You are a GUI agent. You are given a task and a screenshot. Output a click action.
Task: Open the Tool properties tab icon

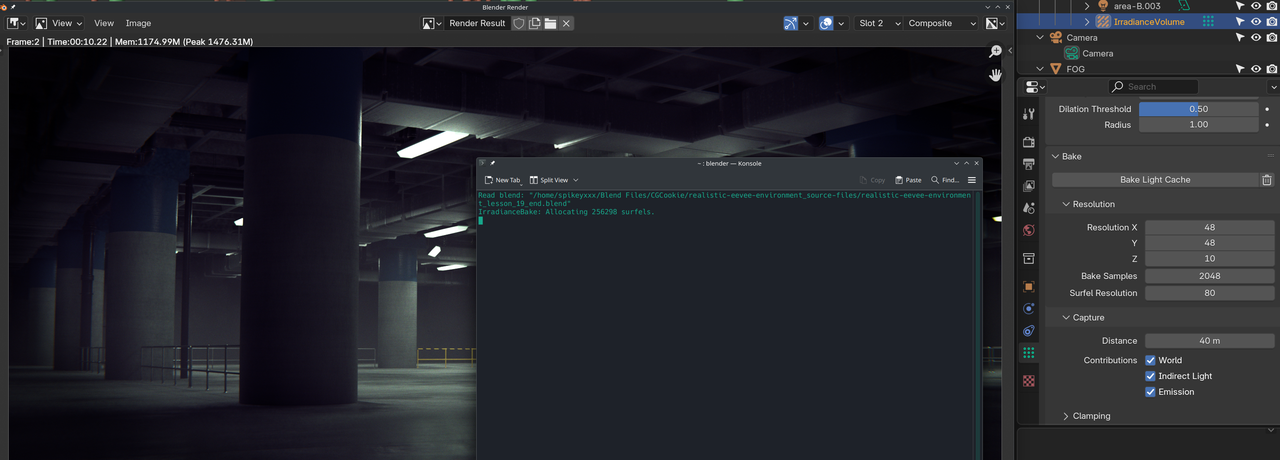click(1029, 114)
